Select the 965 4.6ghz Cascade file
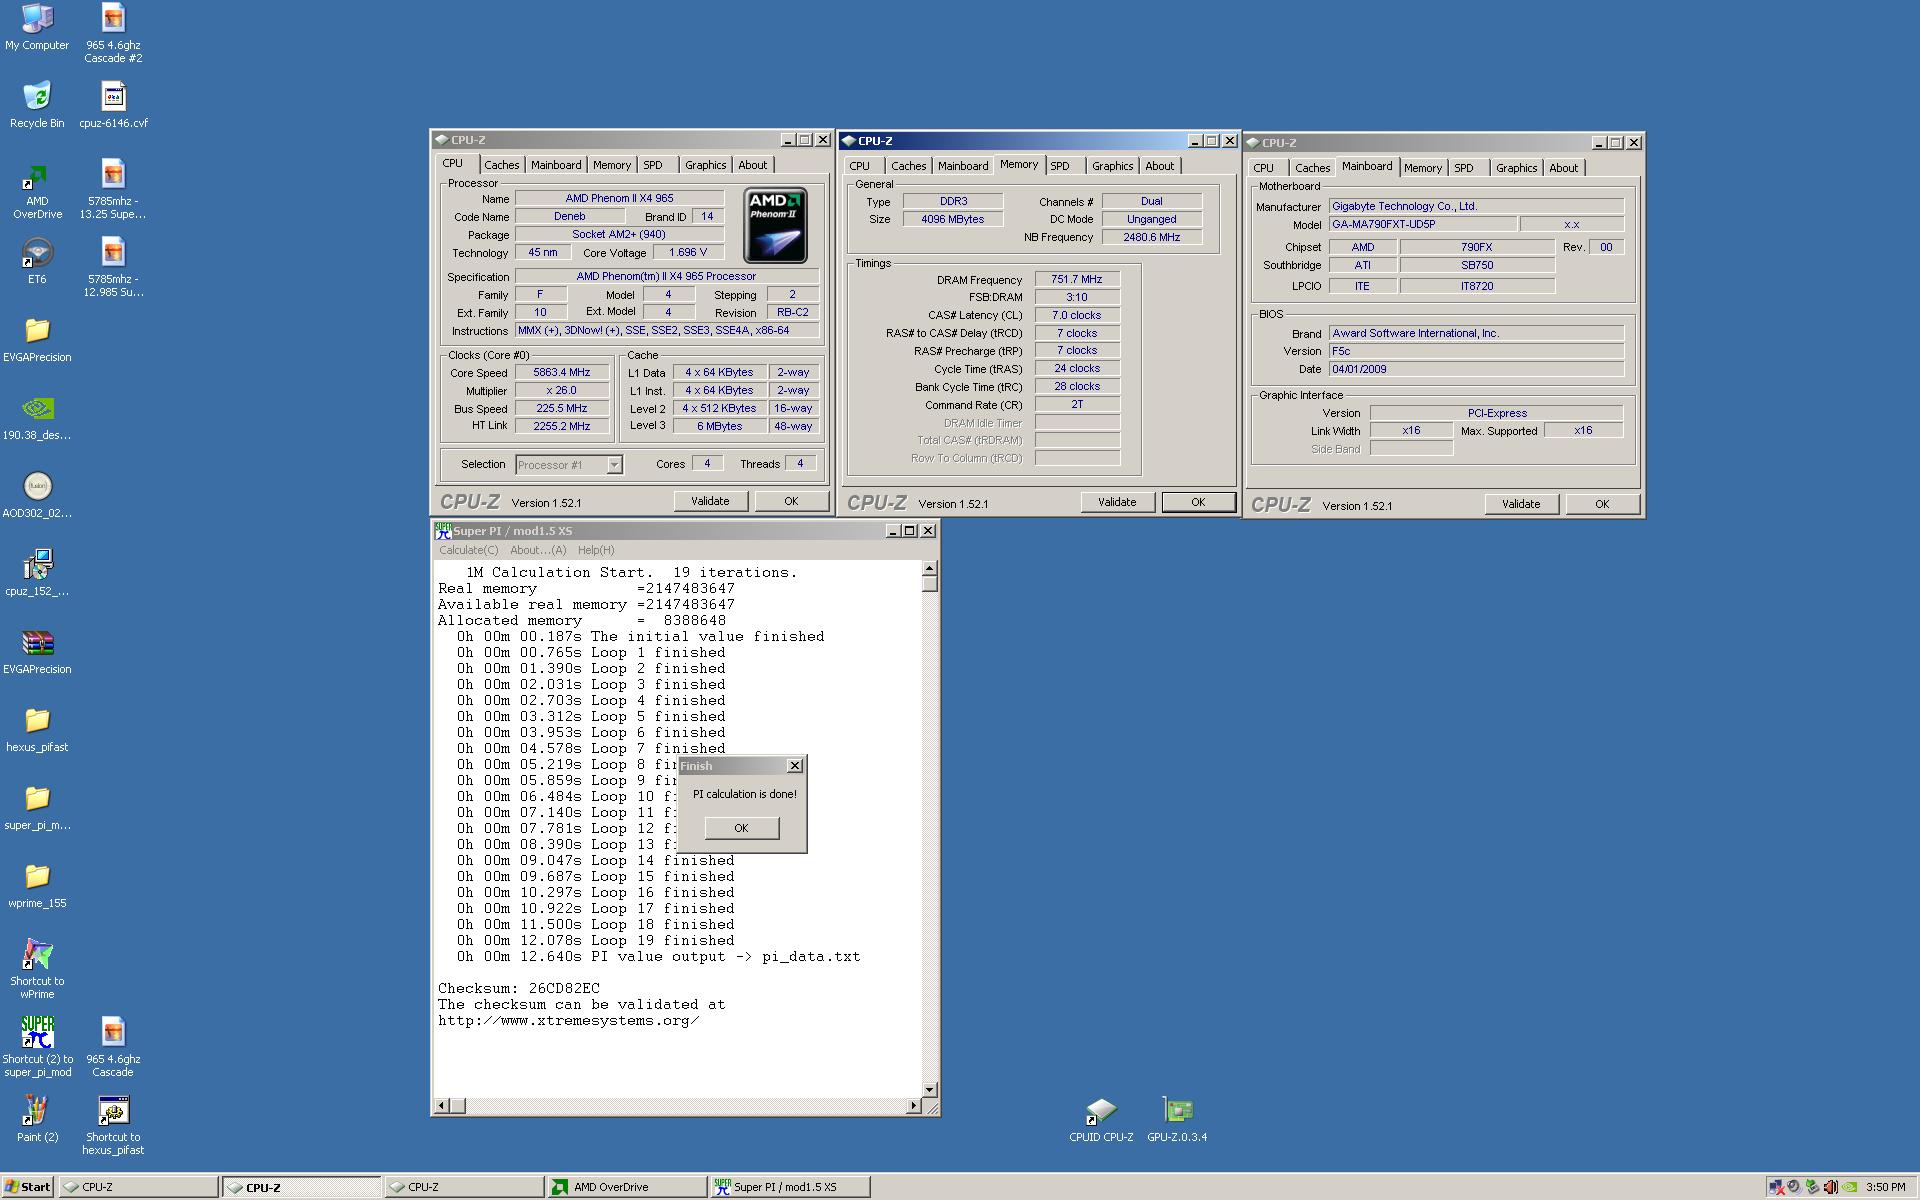Image resolution: width=1920 pixels, height=1200 pixels. pos(113,1046)
